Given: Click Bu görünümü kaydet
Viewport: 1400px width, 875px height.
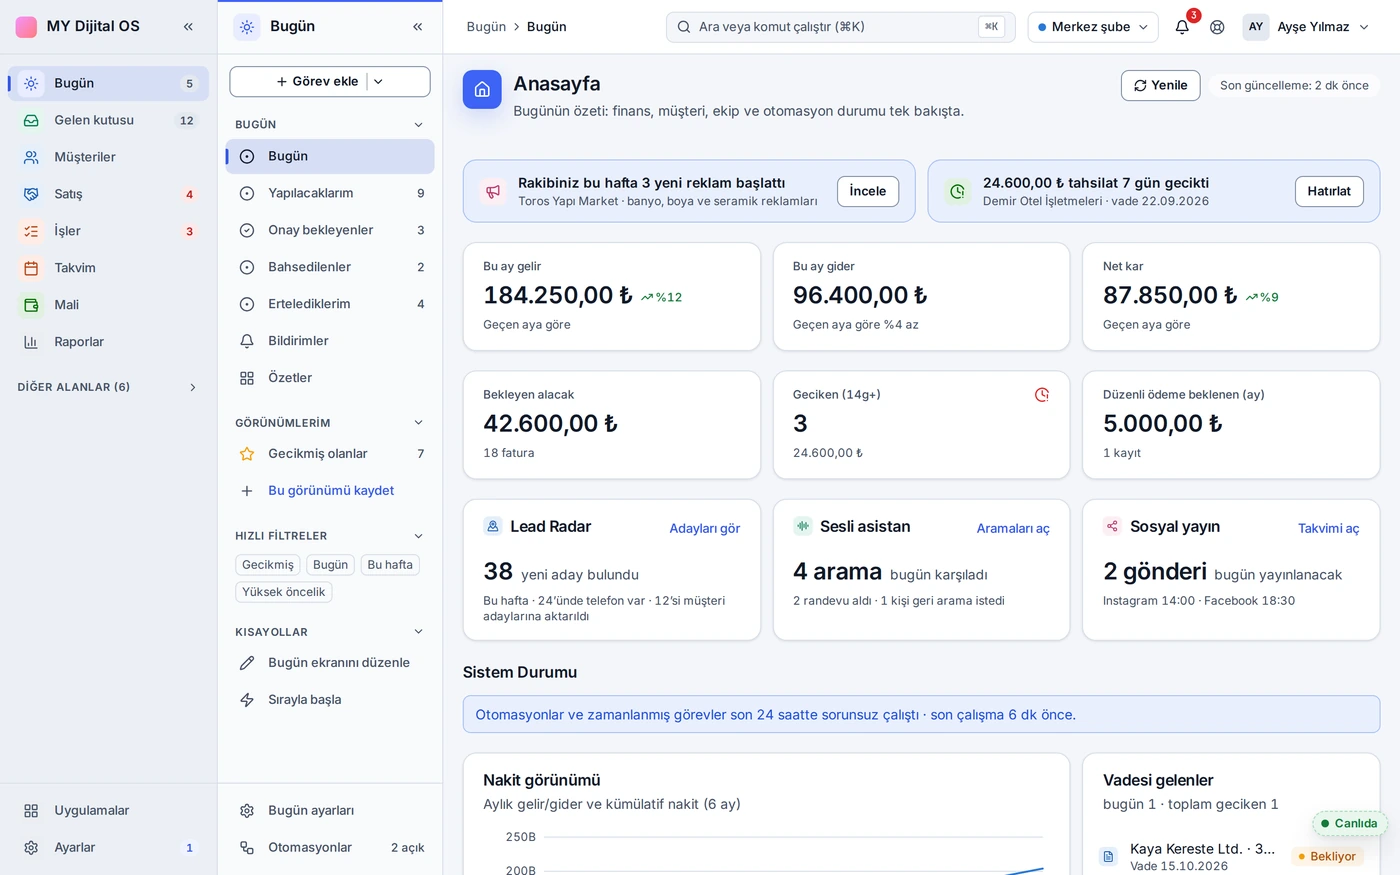Looking at the screenshot, I should point(331,491).
